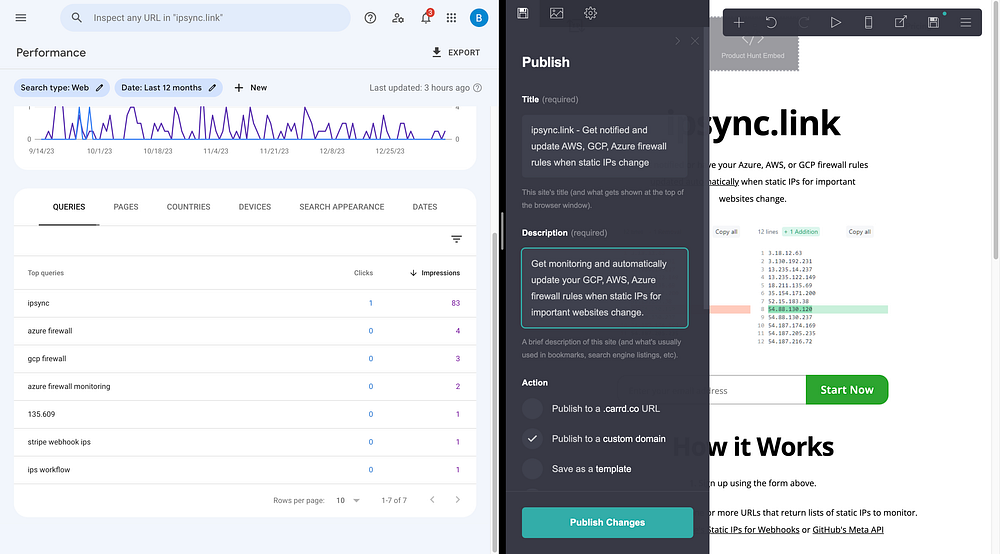Click the site Title text field

[x=605, y=146]
